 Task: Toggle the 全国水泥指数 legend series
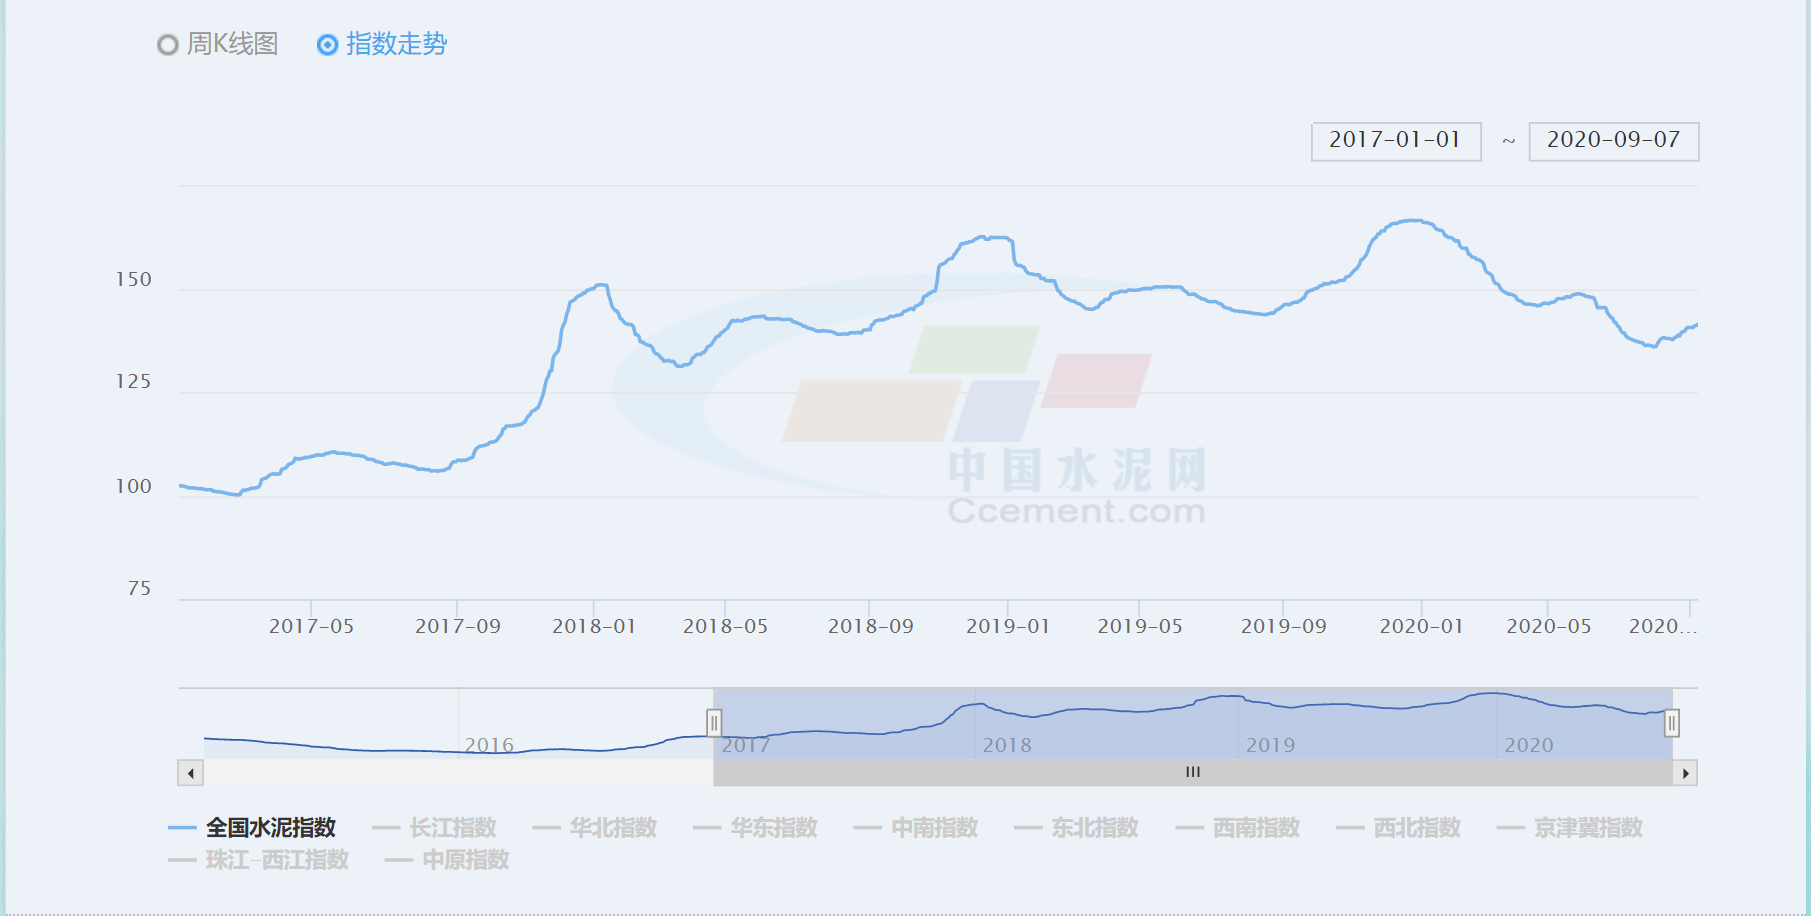point(270,828)
